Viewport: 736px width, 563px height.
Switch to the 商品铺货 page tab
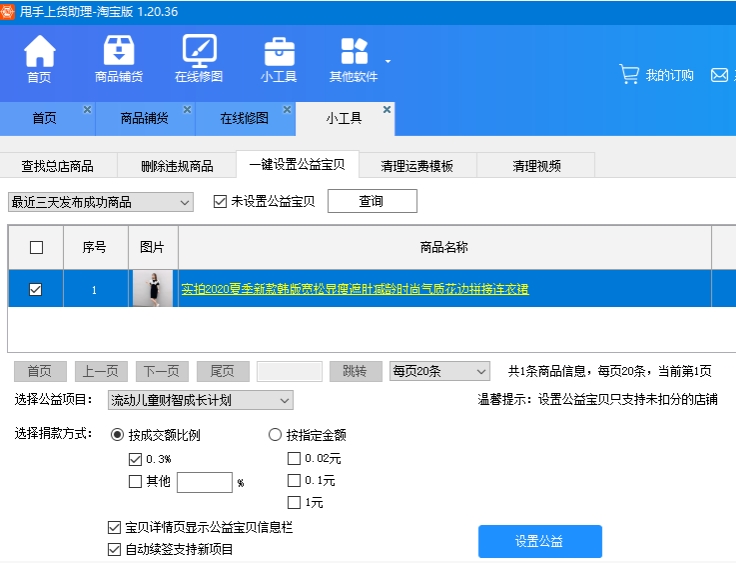pyautogui.click(x=145, y=118)
